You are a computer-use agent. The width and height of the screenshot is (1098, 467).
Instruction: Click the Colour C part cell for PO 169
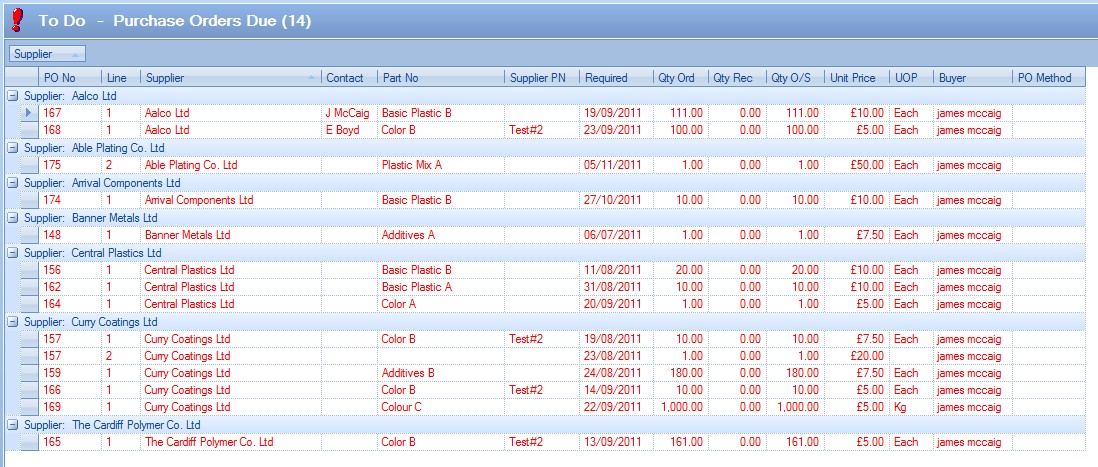(x=440, y=407)
